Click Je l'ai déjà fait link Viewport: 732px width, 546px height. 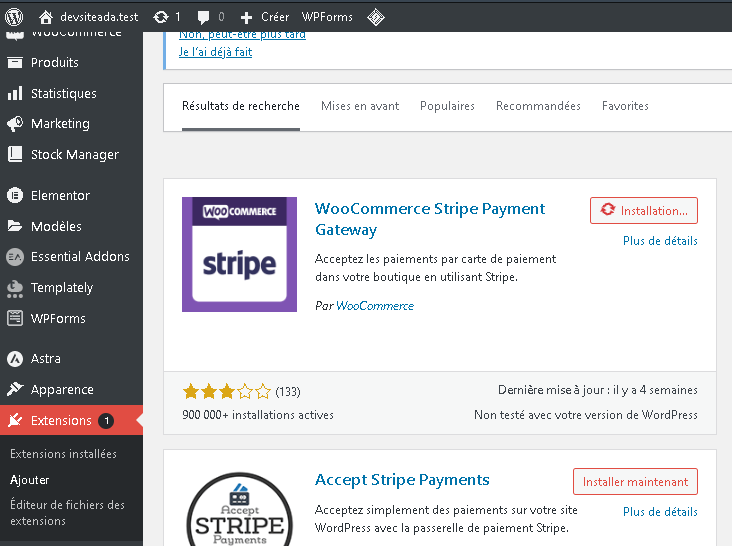tap(215, 52)
